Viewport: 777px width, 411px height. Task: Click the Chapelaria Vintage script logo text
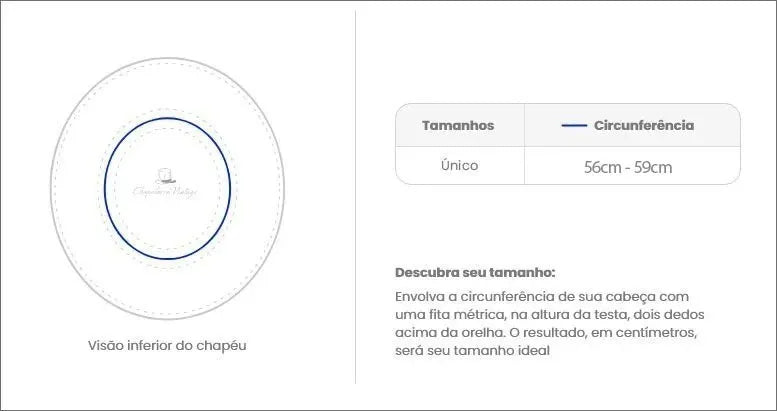(x=166, y=189)
